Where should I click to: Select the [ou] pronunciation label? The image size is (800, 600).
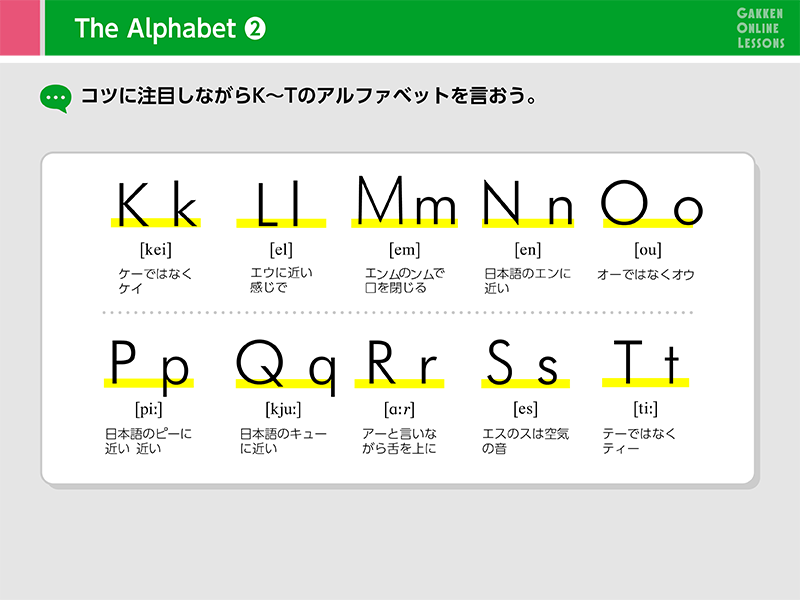[647, 249]
